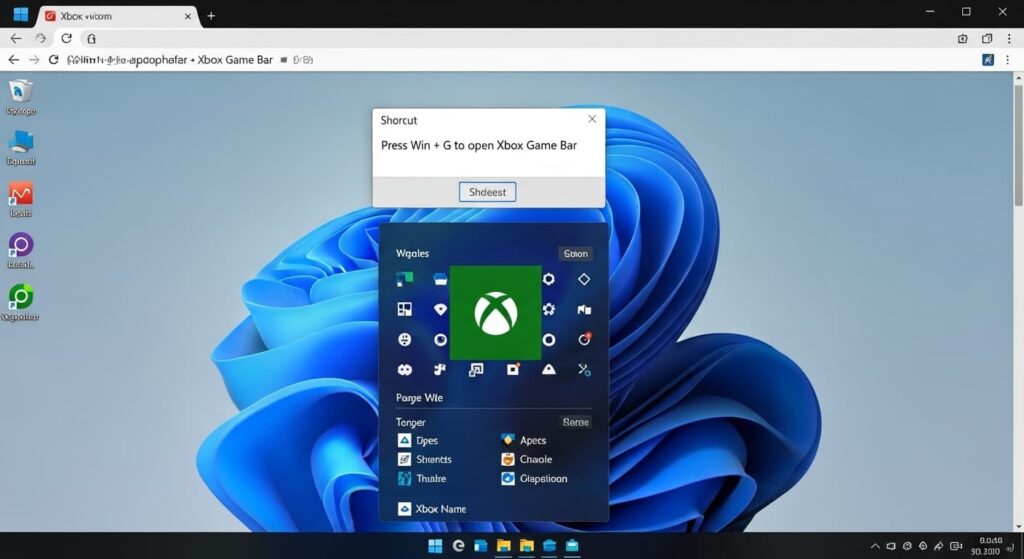Open the green ring desktop shortcut
The image size is (1024, 559).
pyautogui.click(x=20, y=303)
